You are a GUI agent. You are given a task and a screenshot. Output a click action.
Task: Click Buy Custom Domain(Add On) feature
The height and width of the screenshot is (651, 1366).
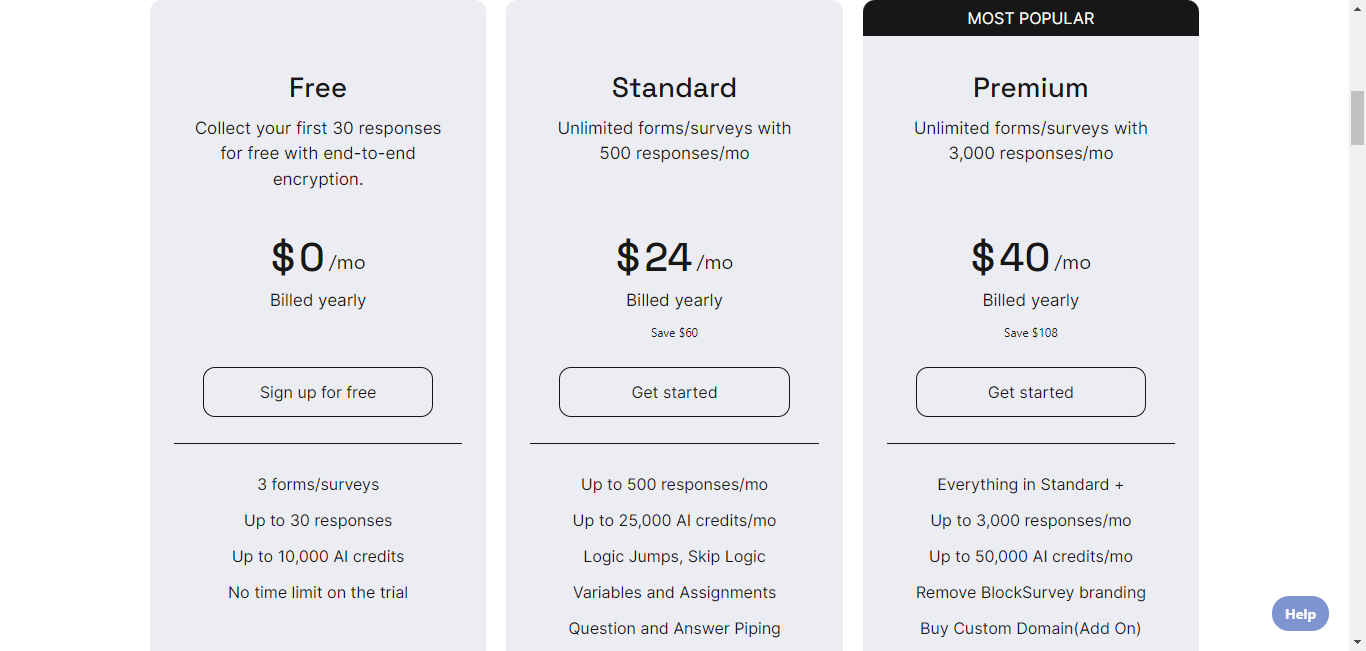click(x=1031, y=628)
